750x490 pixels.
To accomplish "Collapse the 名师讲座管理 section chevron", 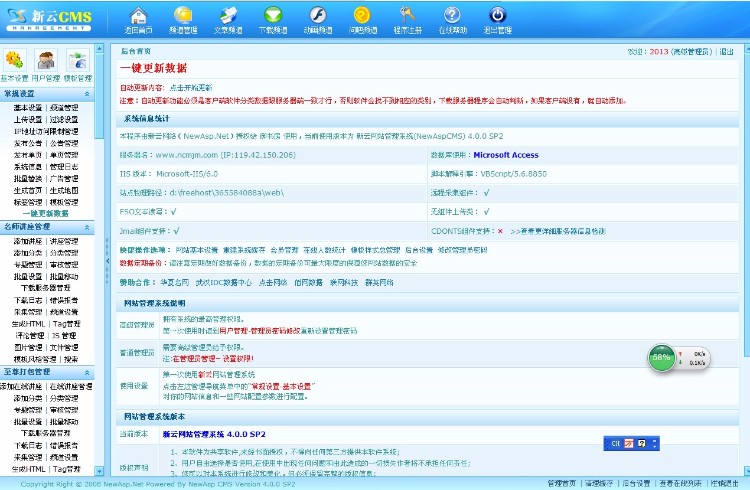I will tap(87, 227).
